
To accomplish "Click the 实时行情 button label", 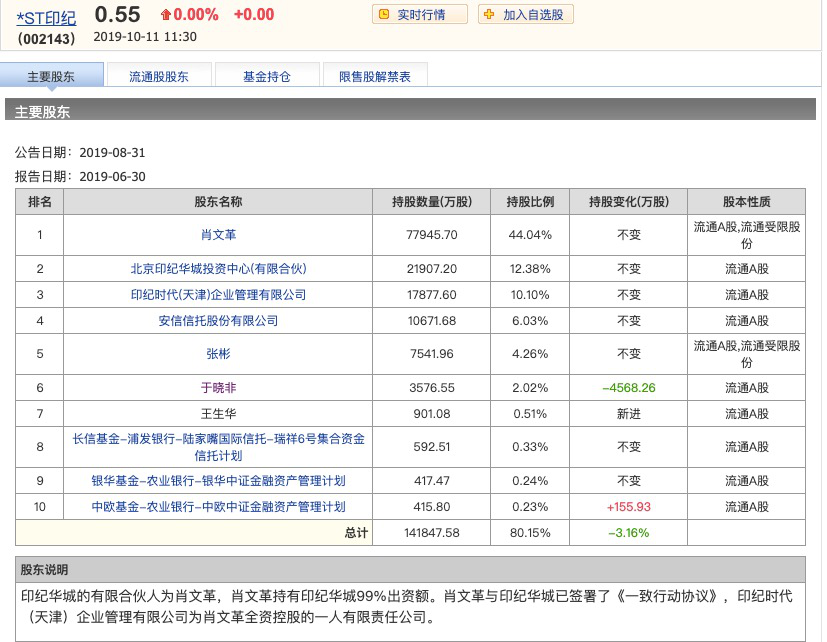I will click(x=421, y=15).
